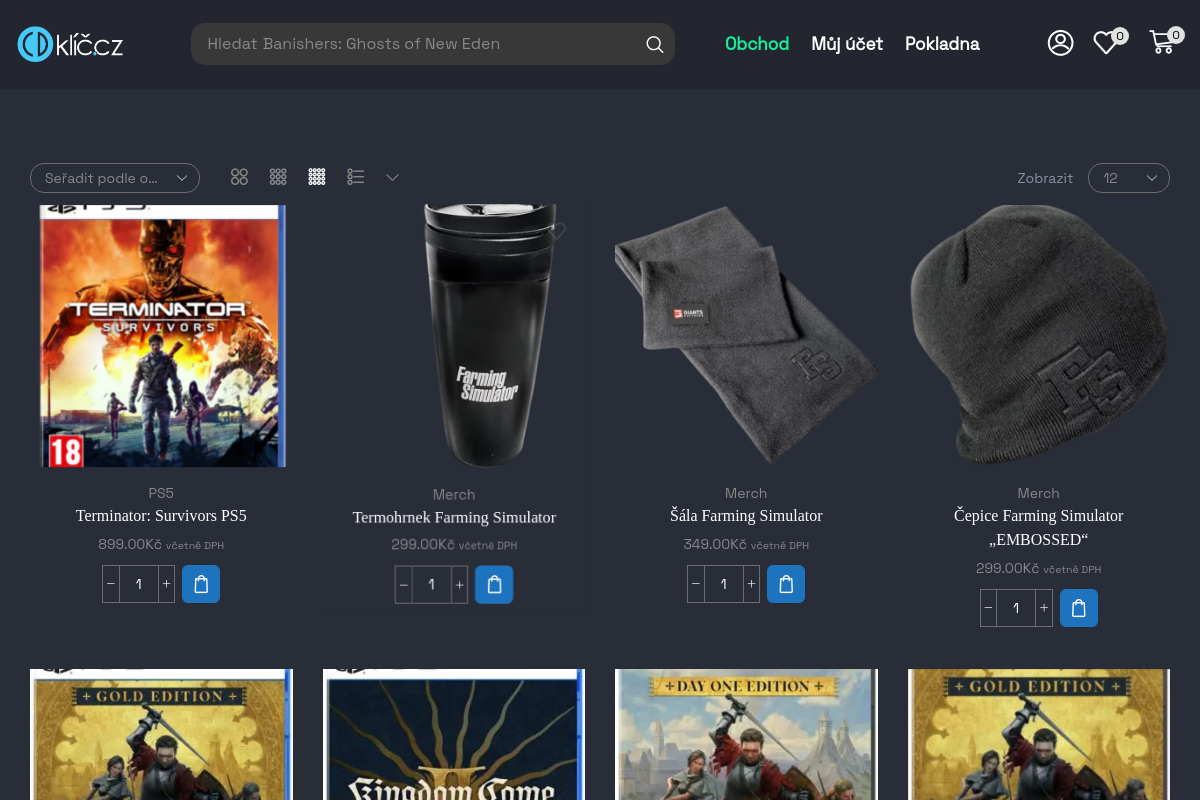Open Merch category above Šála
Screen dimensions: 1200x800
pos(746,493)
